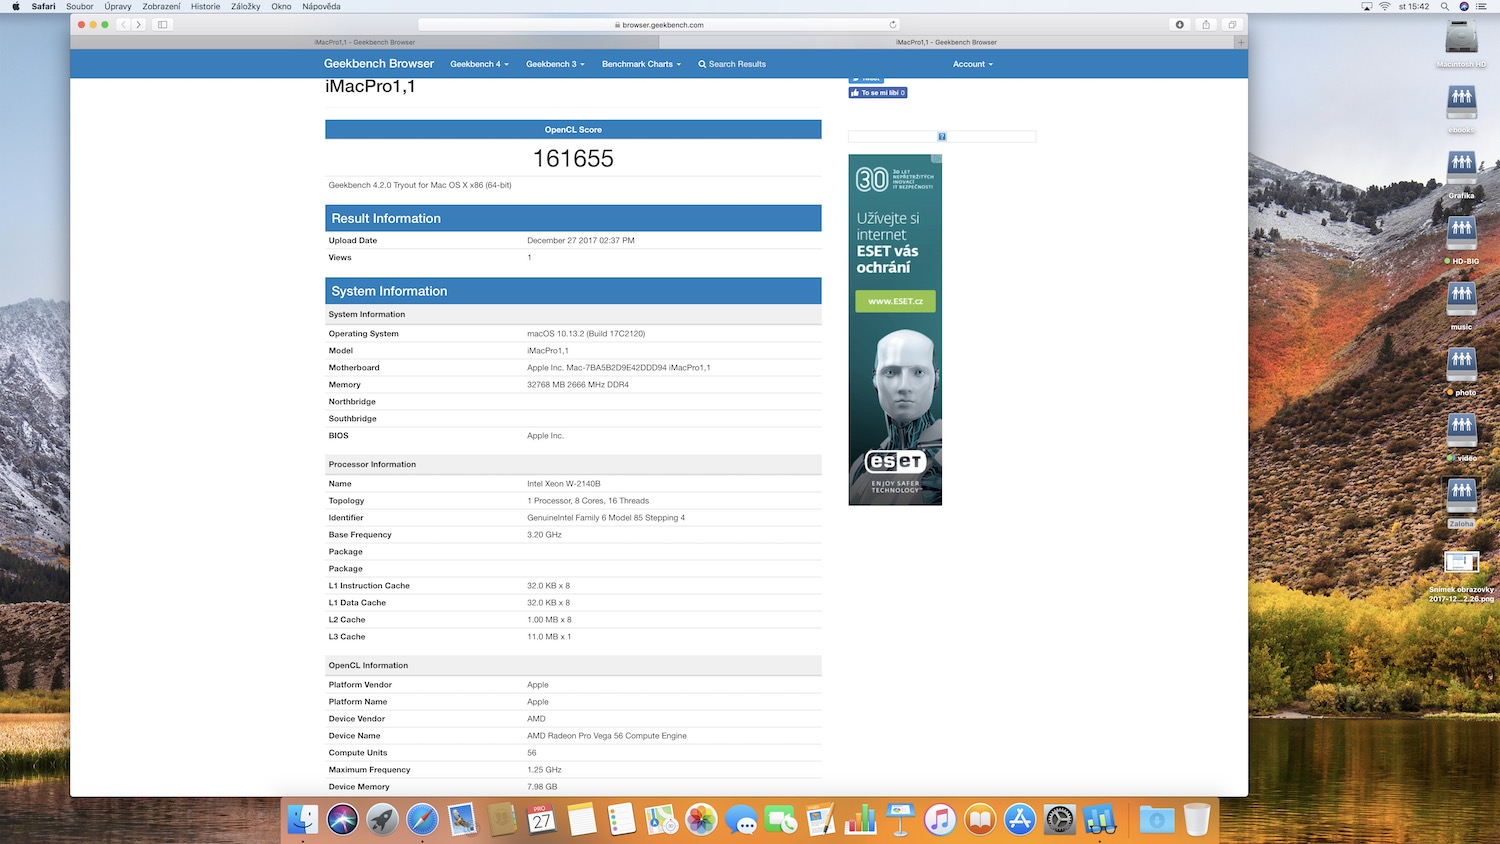Click the Facebook like button
1500x844 pixels.
(878, 93)
